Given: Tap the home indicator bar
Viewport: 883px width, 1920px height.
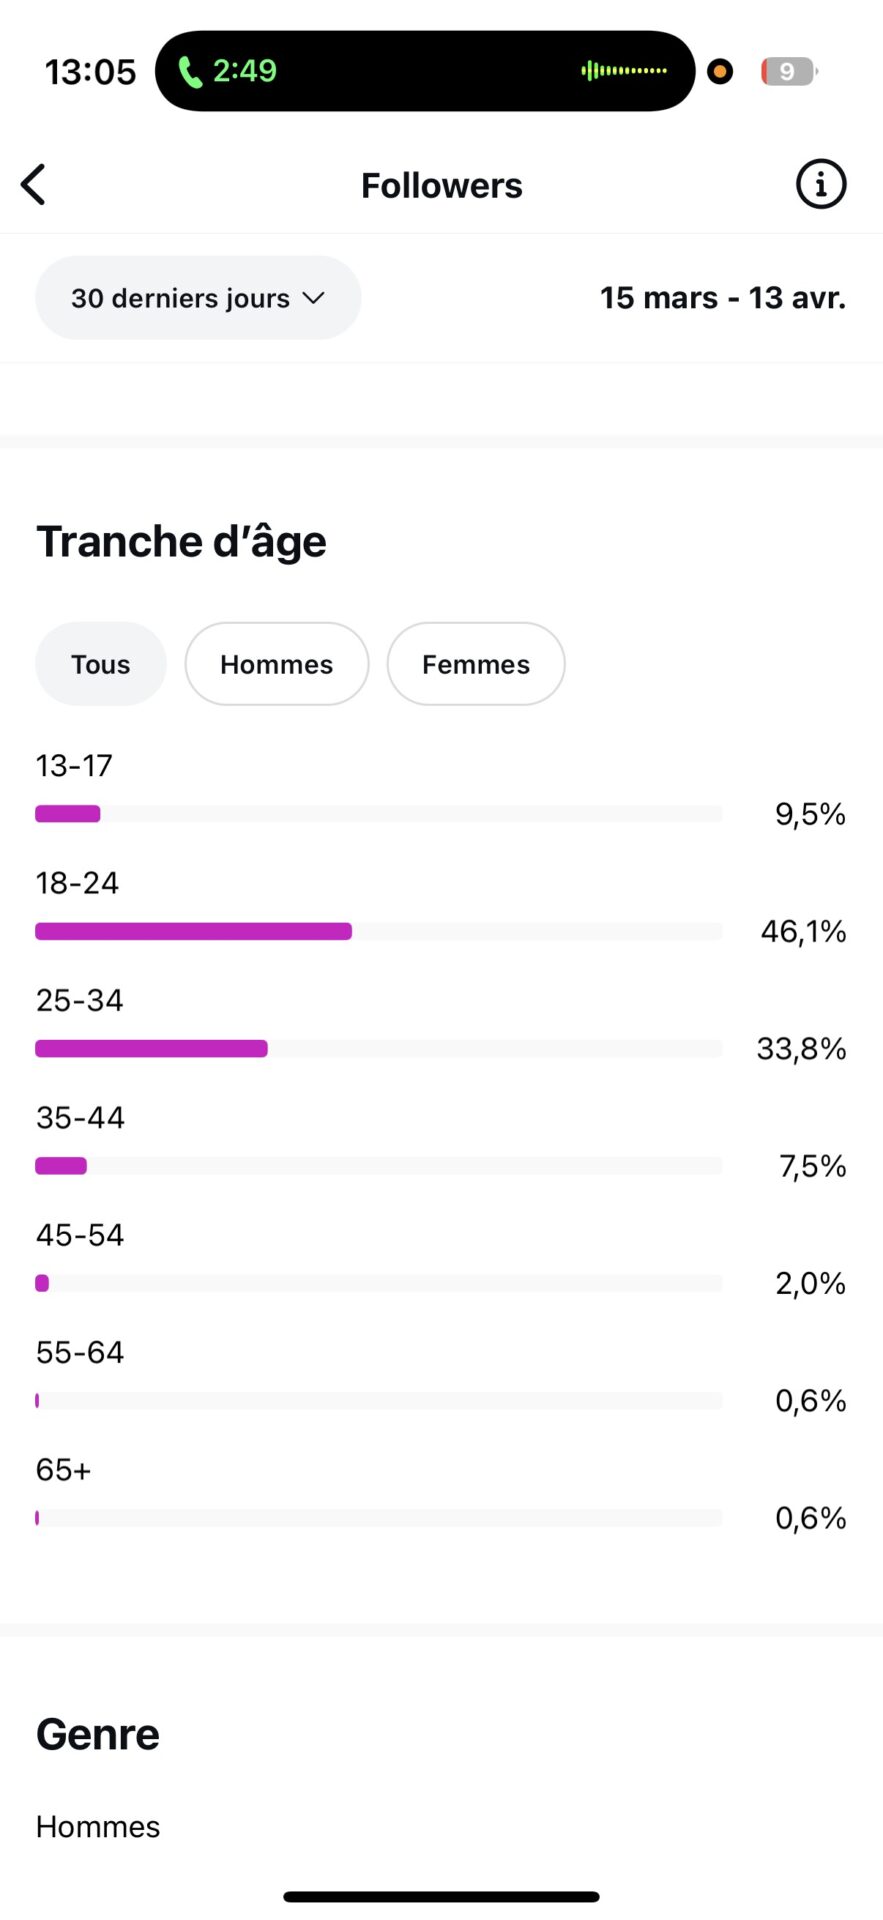Looking at the screenshot, I should point(441,1896).
